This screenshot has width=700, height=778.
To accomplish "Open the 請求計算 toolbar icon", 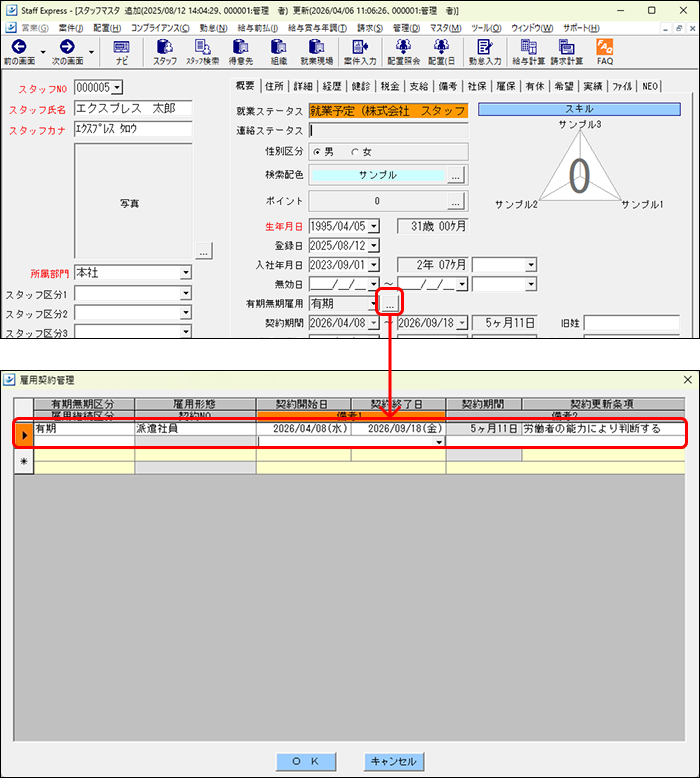I will [567, 52].
